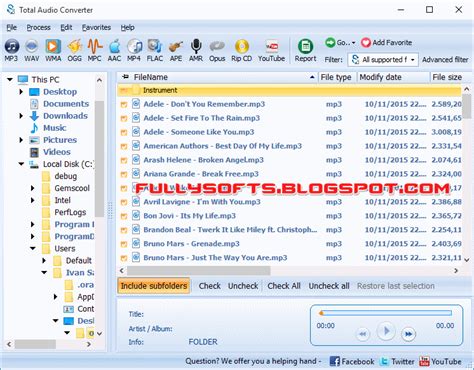Tick checkbox for Bruno Mars - Grenade.mp3
The image size is (474, 370).
(124, 244)
